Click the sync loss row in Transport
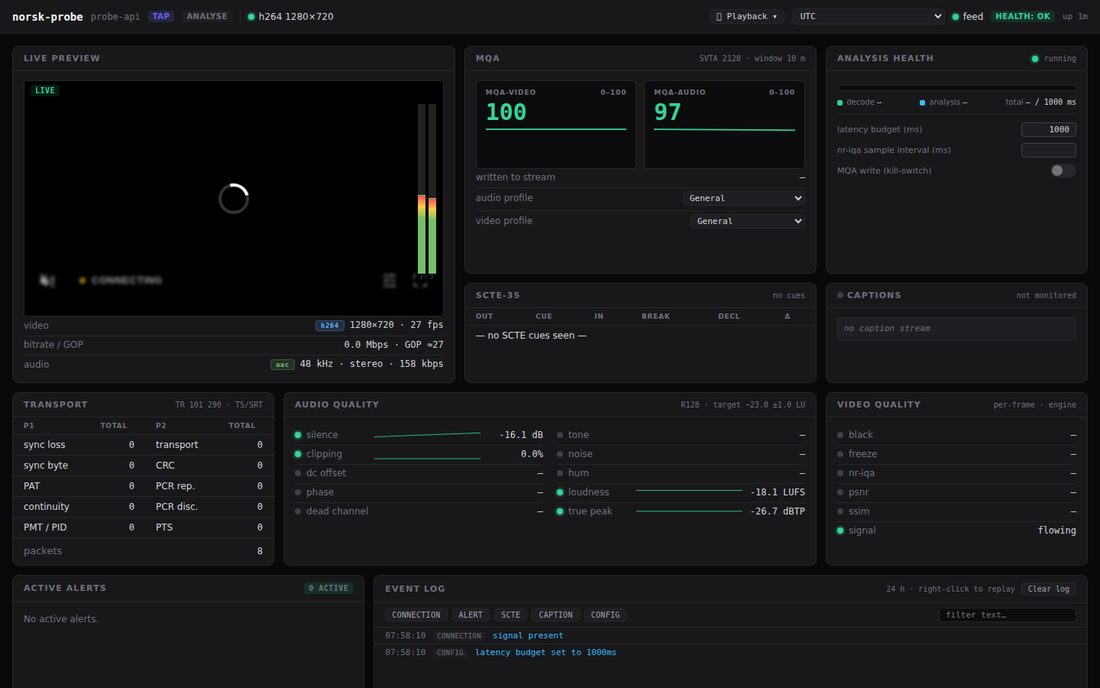Image resolution: width=1100 pixels, height=688 pixels. (79, 445)
